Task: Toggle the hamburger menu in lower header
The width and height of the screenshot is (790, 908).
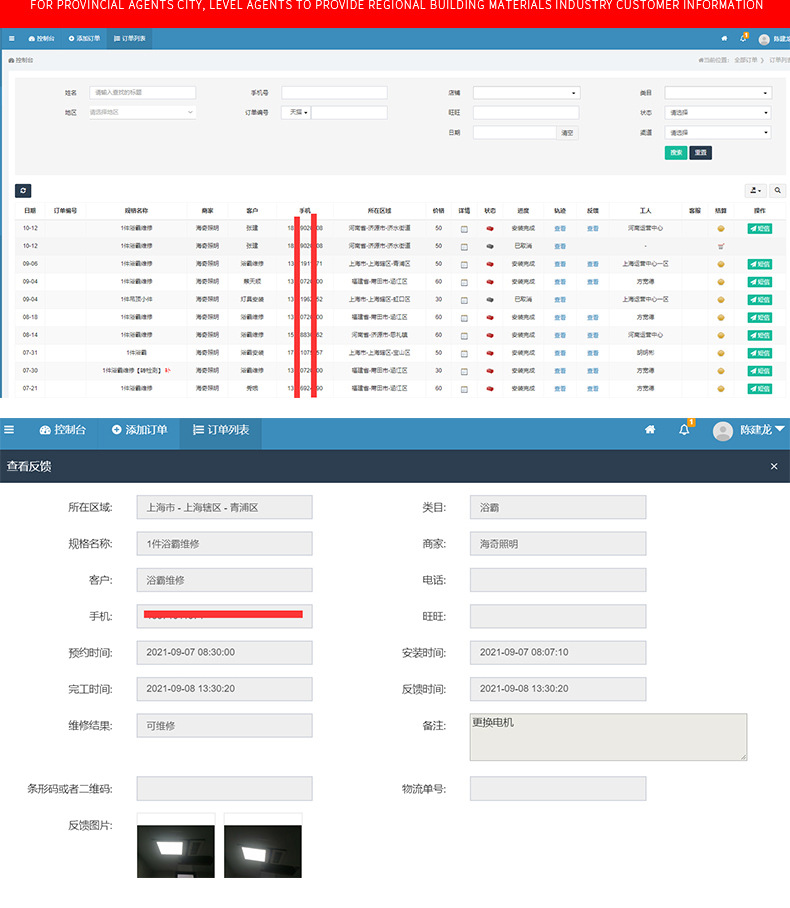Action: click(x=9, y=430)
